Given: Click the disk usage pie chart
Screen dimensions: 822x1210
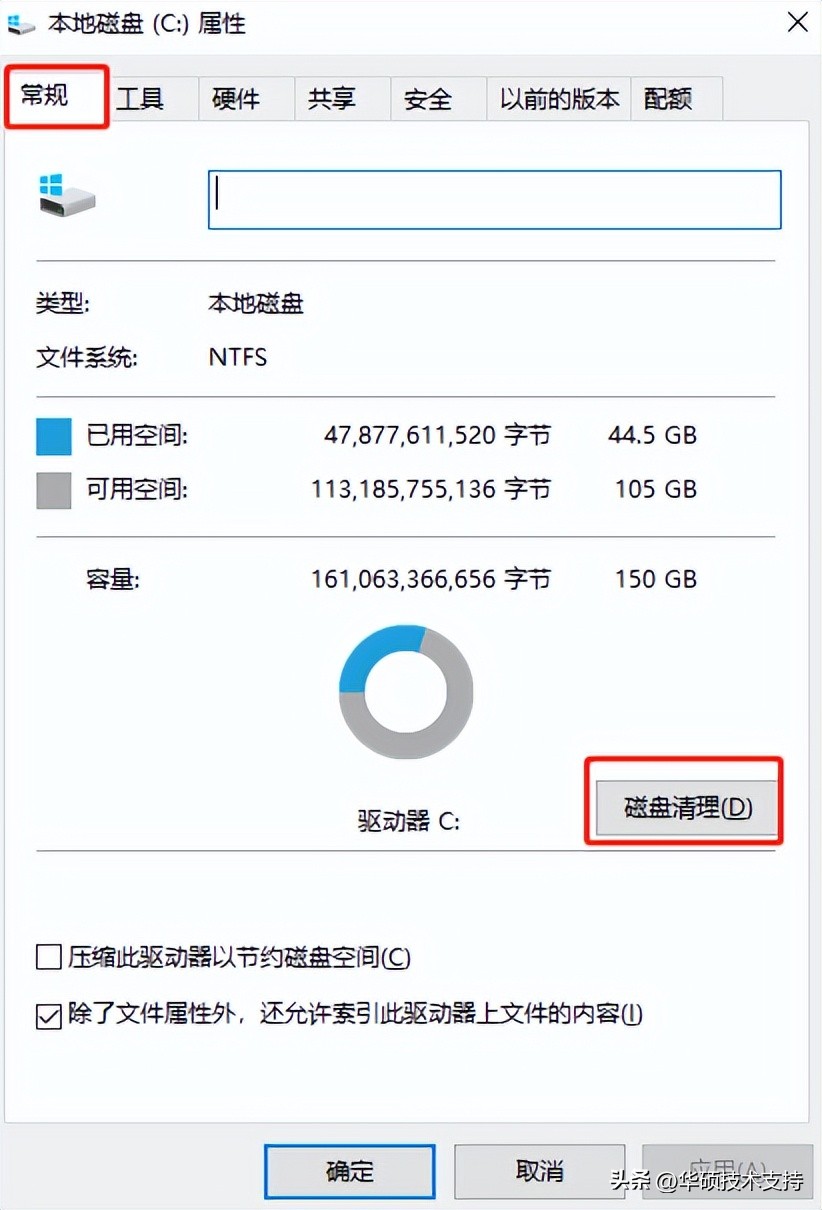Looking at the screenshot, I should coord(404,690).
